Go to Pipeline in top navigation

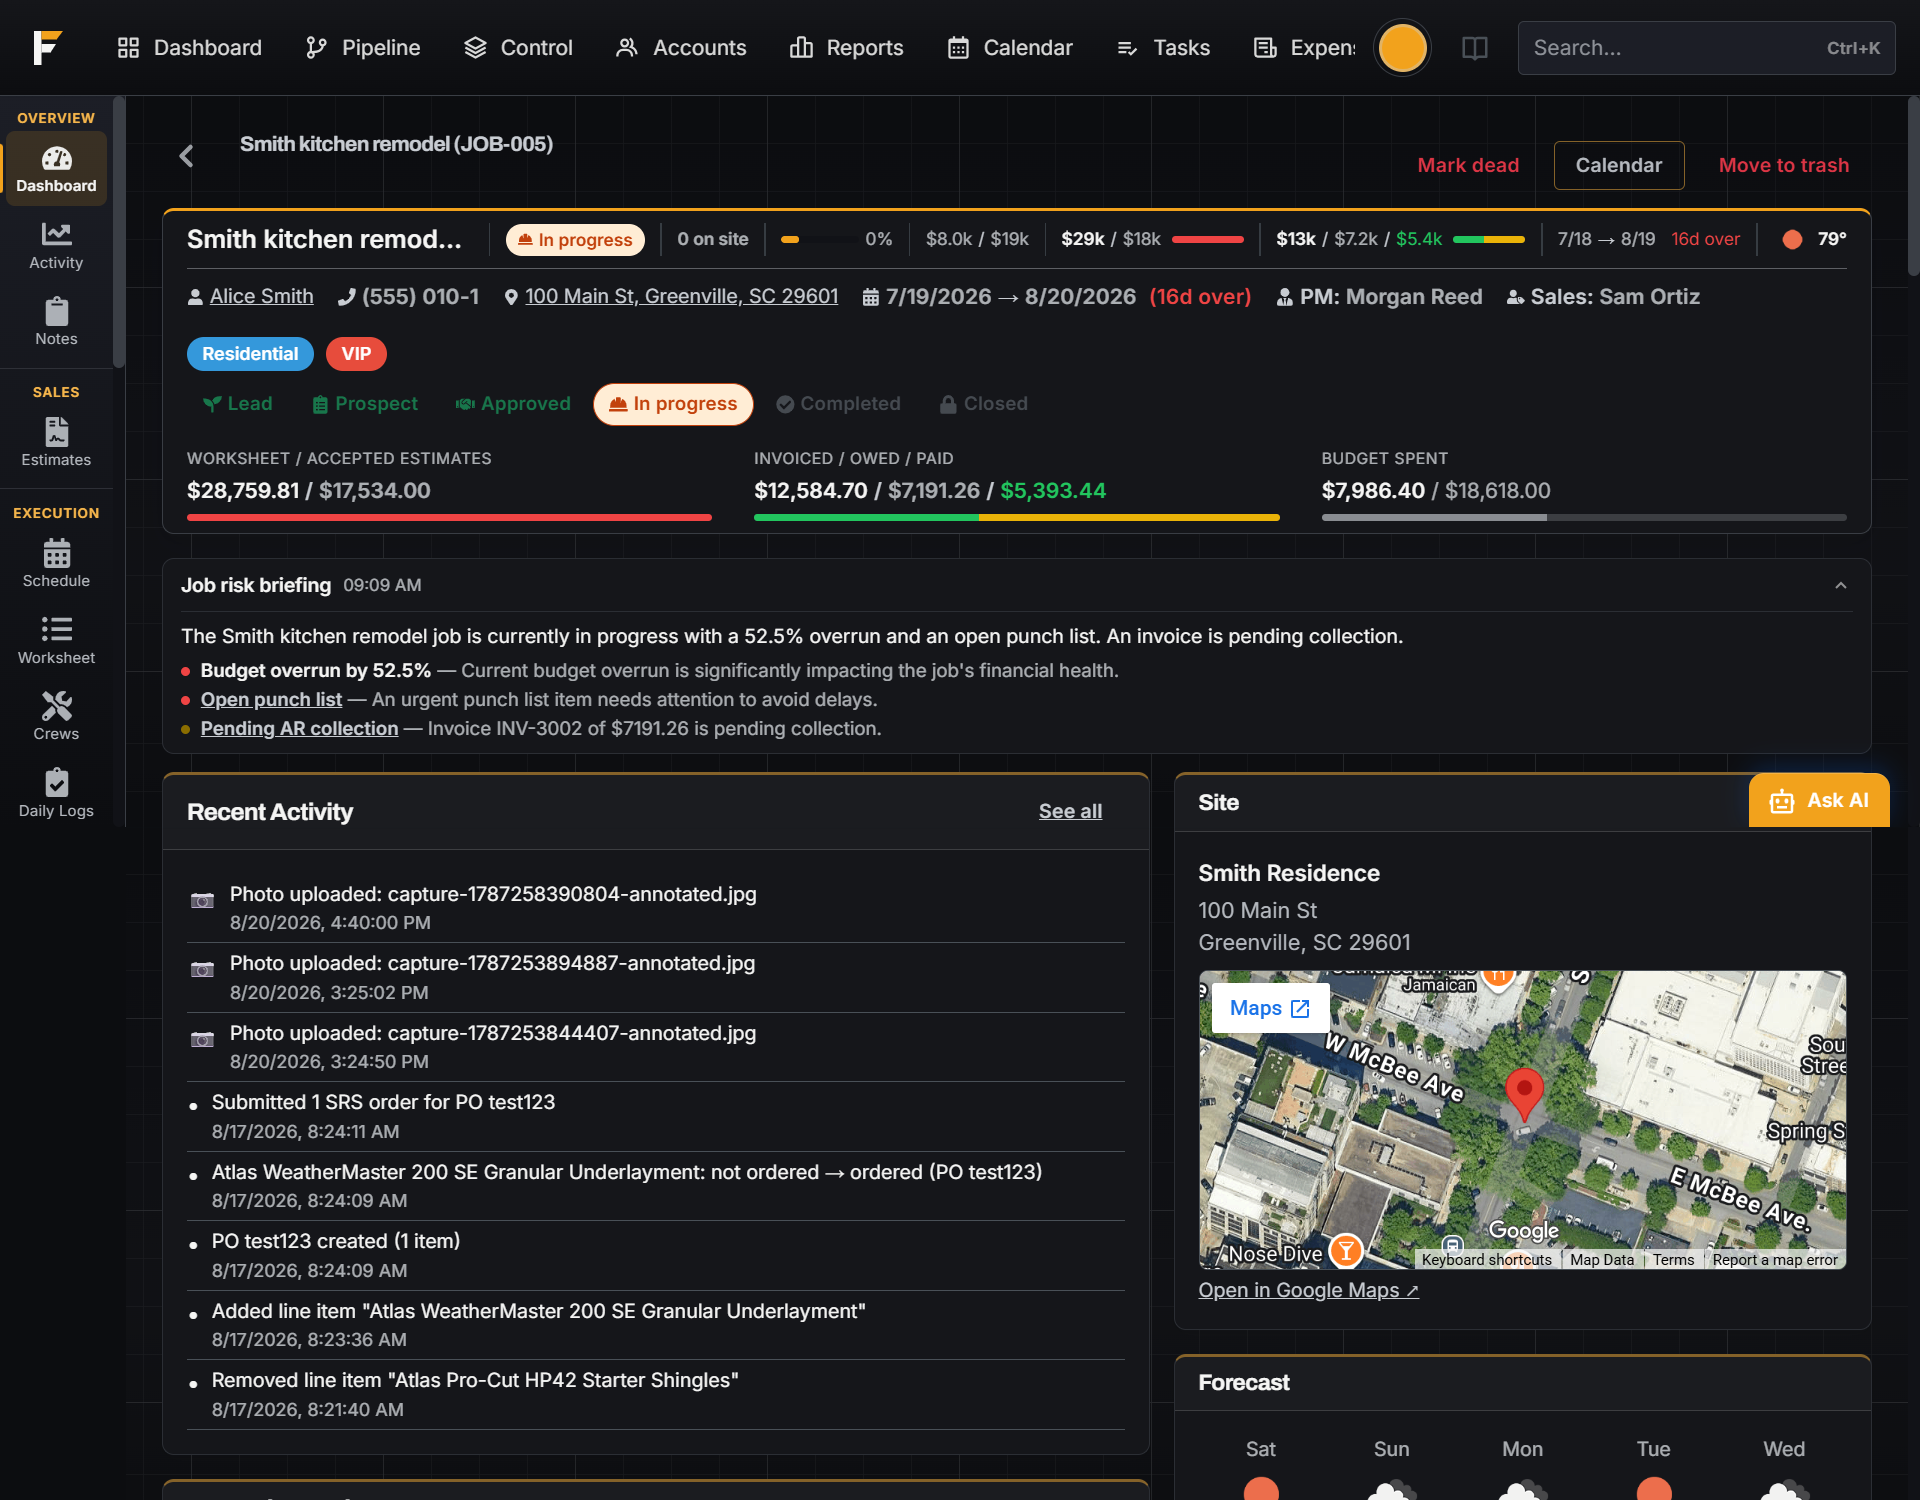[363, 47]
